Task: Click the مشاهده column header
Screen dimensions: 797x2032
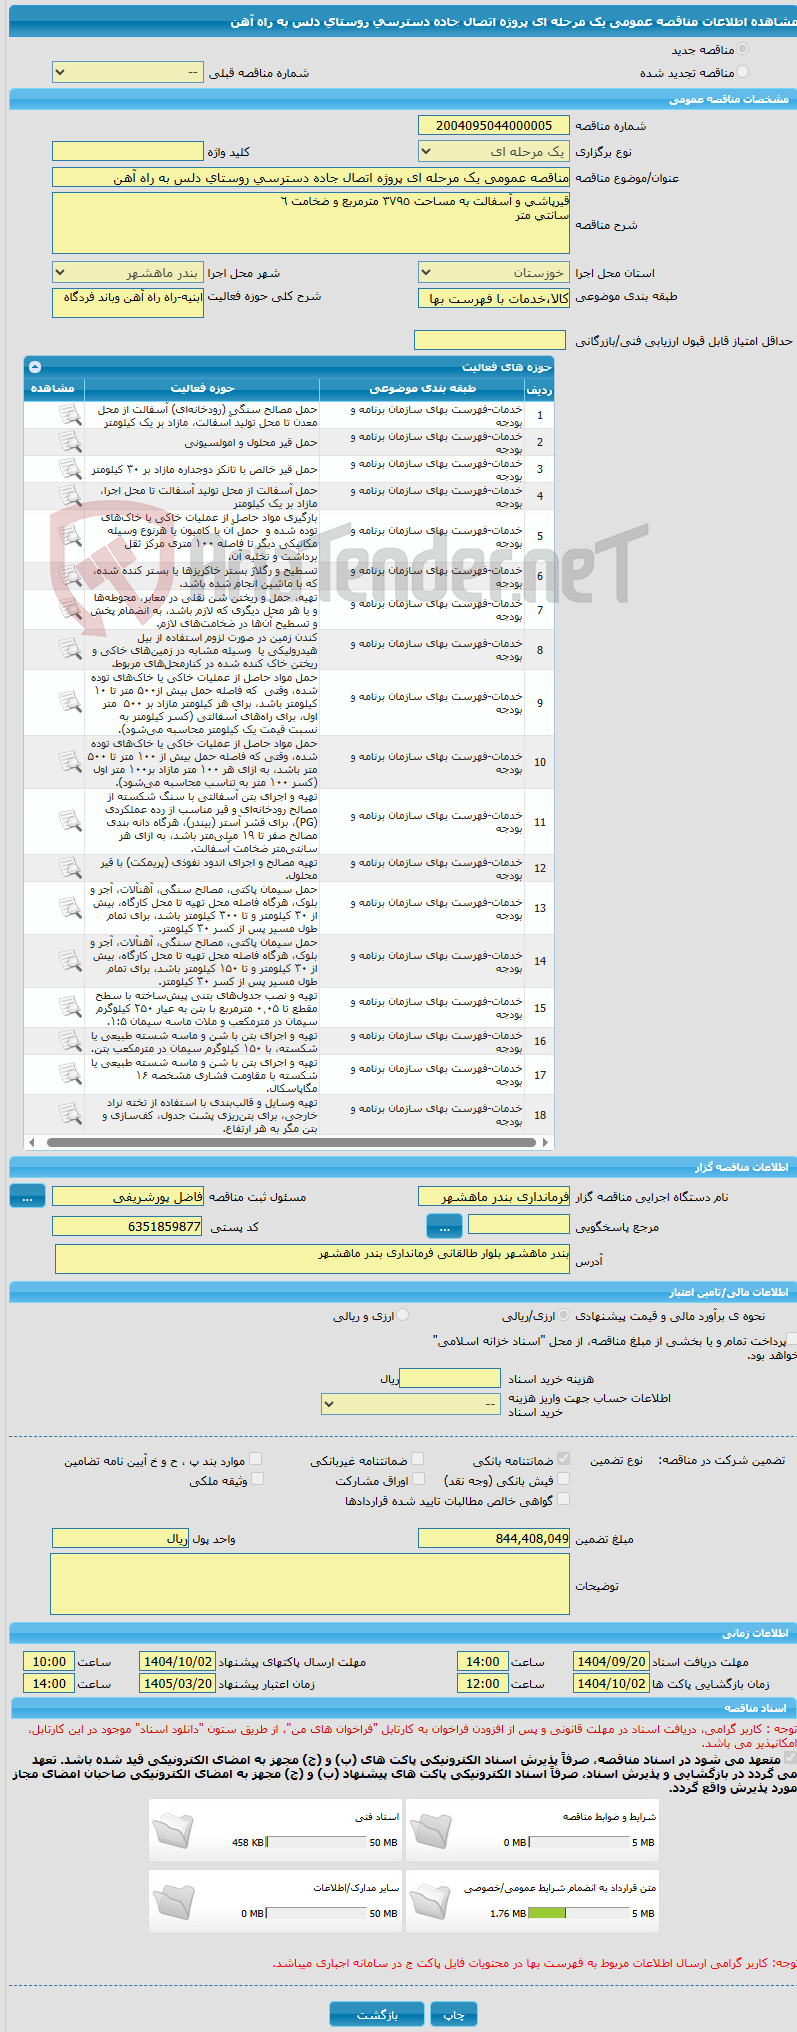Action: [54, 388]
